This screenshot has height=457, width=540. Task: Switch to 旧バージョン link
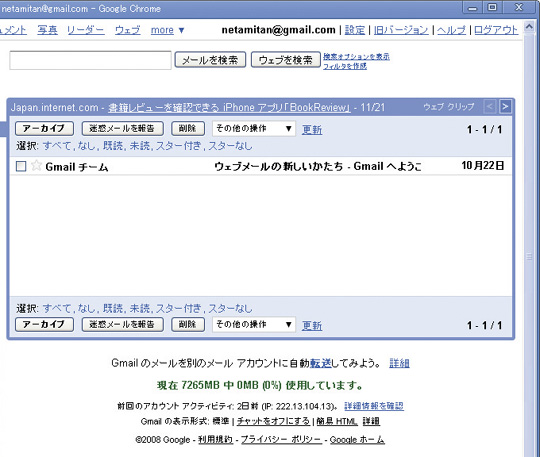[x=401, y=30]
